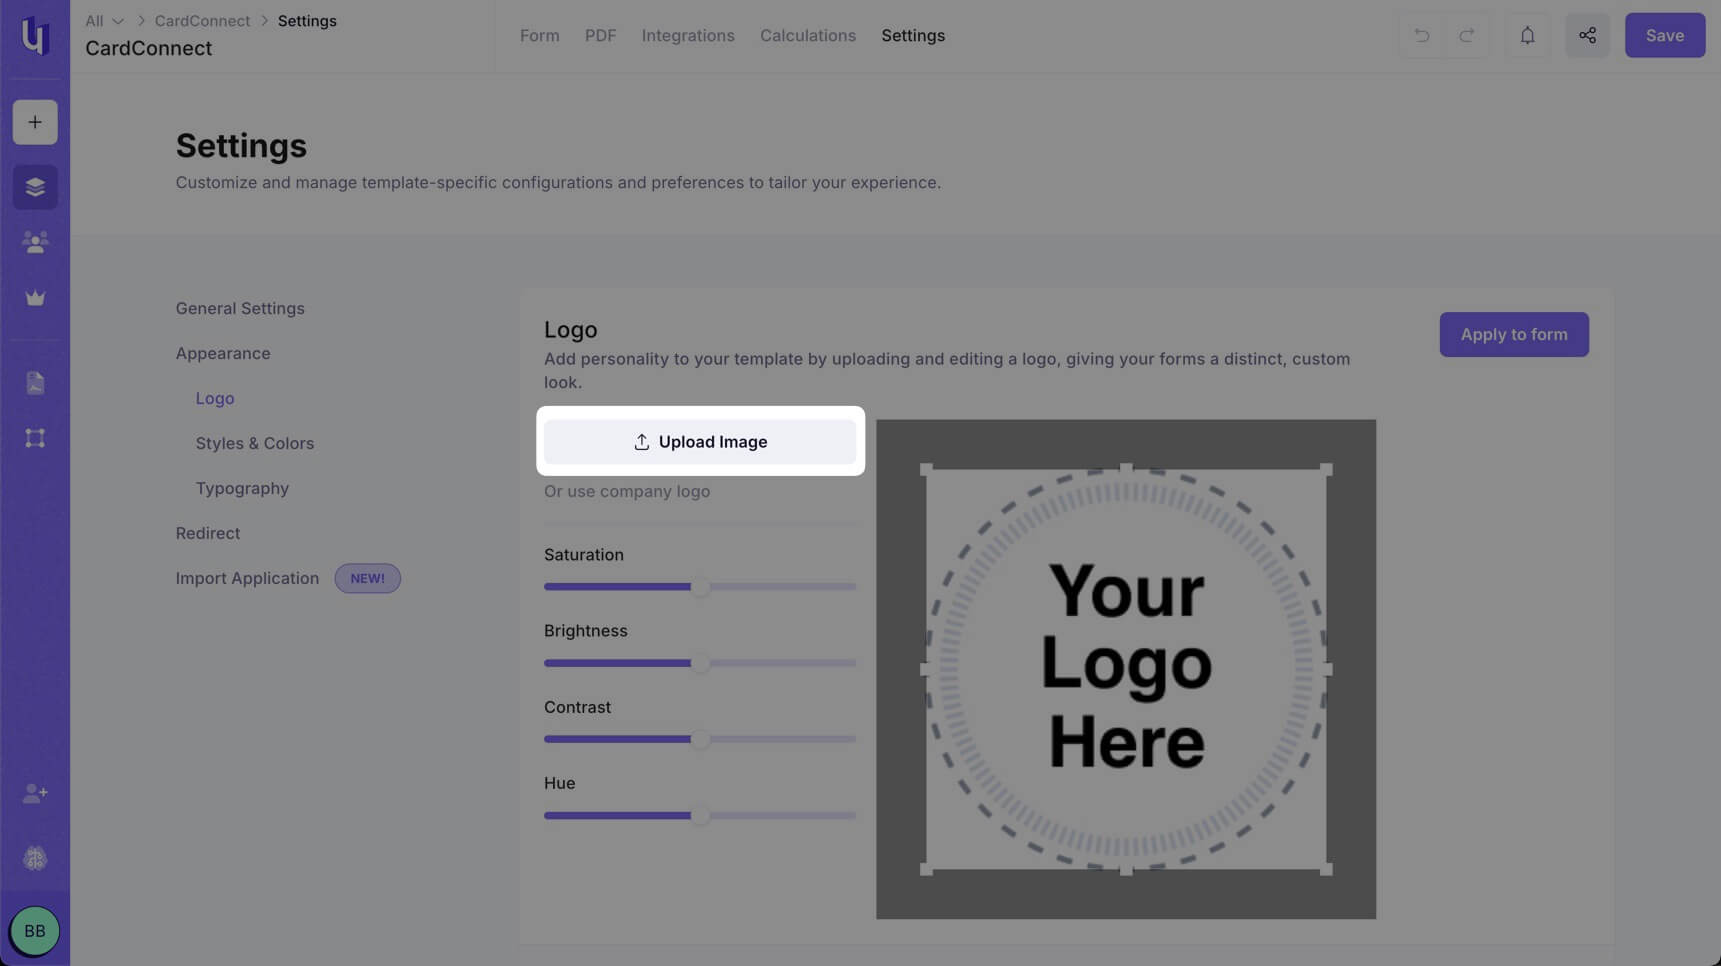1721x966 pixels.
Task: Expand the All breadcrumb dropdown
Action: click(x=105, y=21)
